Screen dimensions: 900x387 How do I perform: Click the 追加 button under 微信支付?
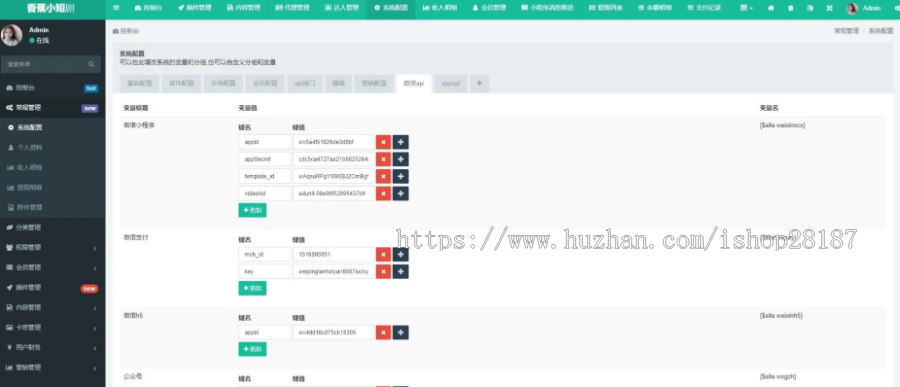253,288
